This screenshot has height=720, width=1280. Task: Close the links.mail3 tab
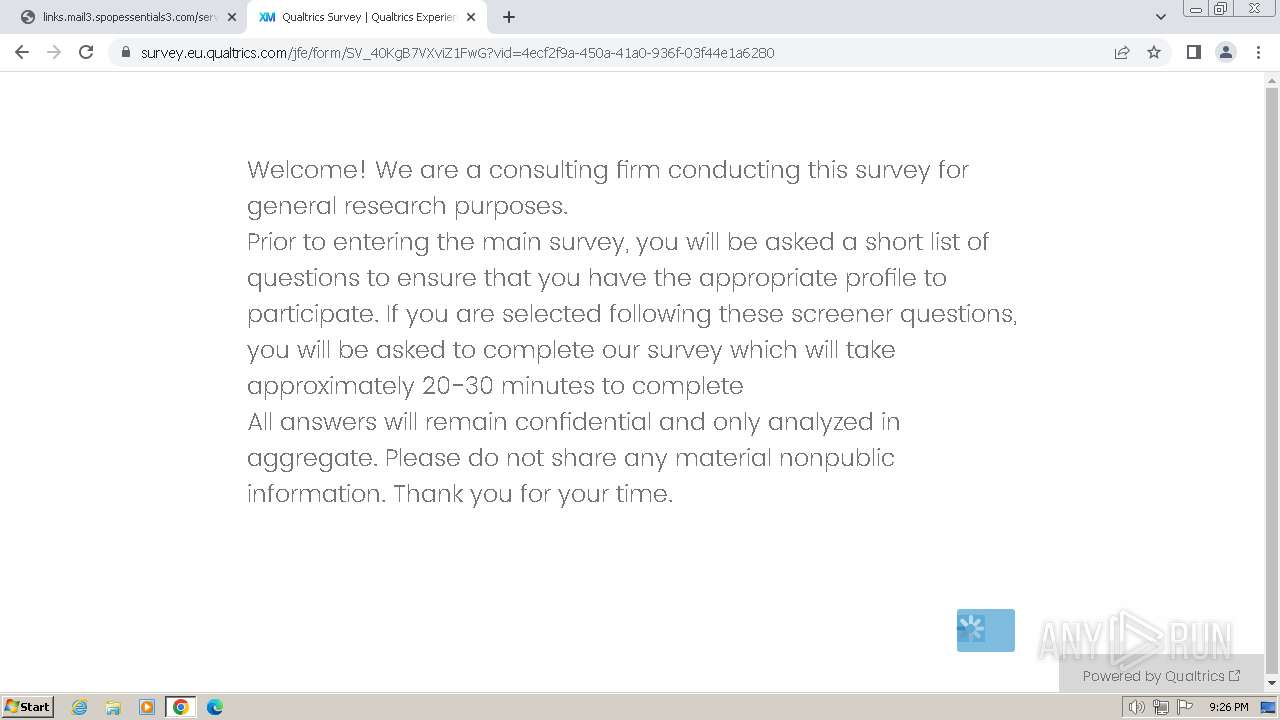tap(232, 17)
